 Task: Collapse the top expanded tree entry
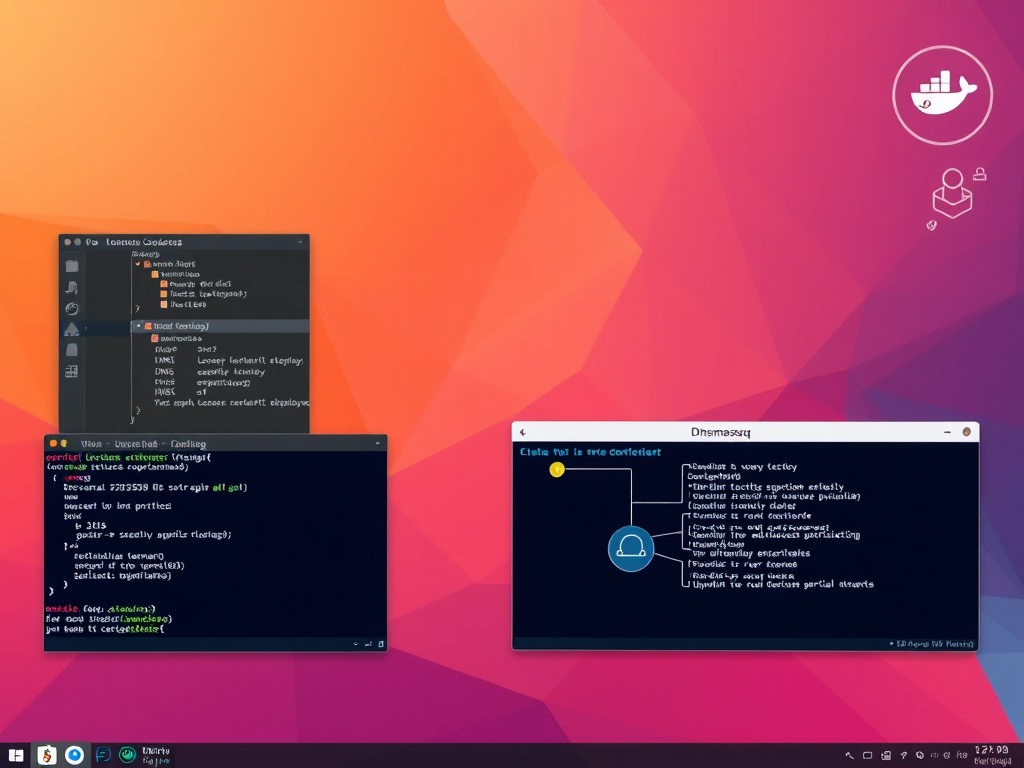tap(137, 264)
